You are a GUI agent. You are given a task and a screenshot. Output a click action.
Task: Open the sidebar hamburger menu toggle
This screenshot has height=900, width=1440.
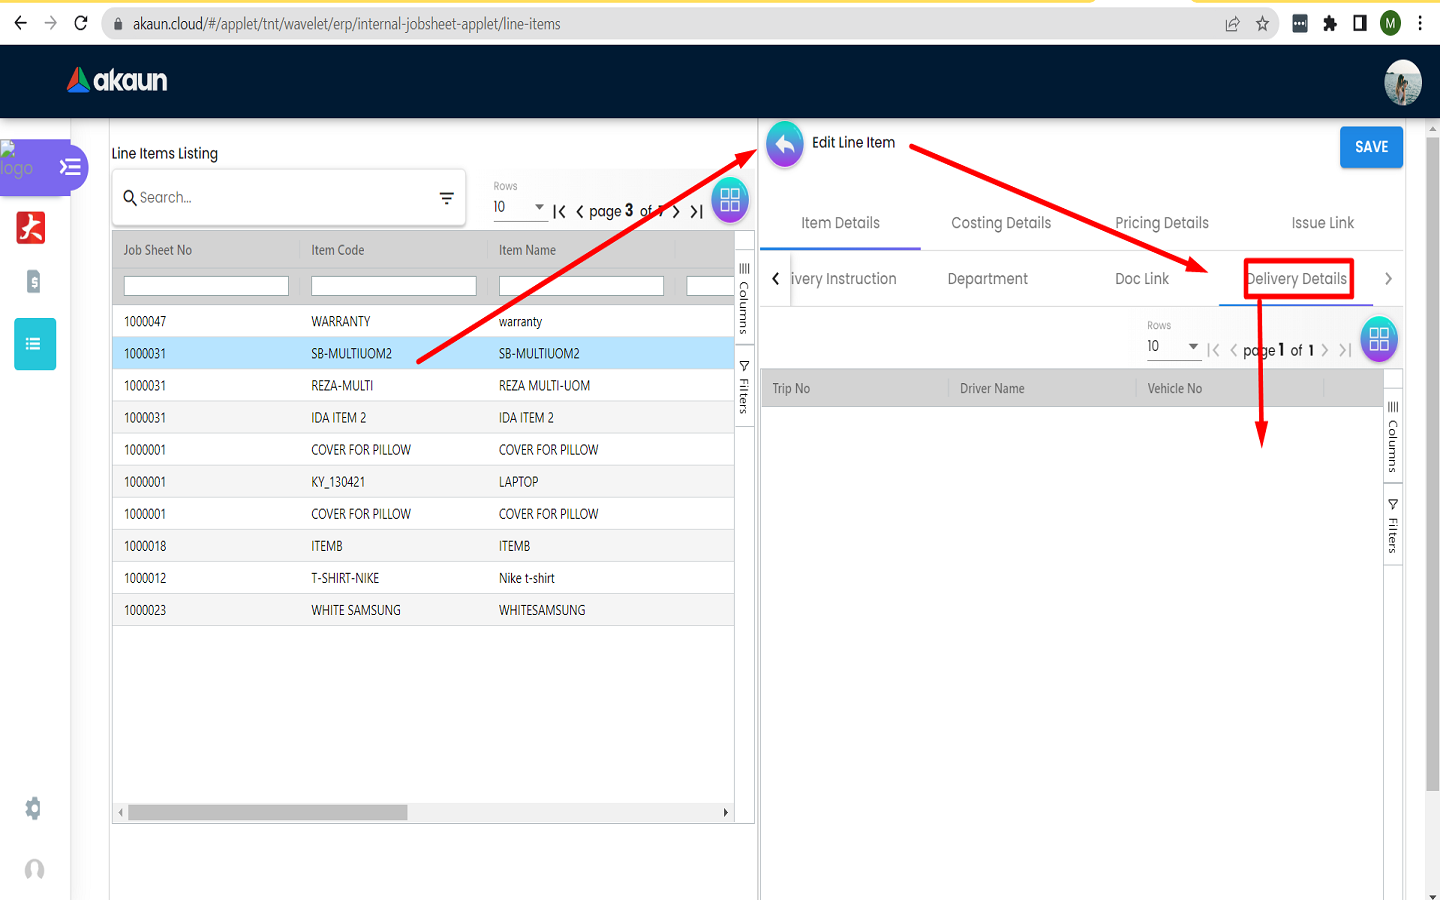click(70, 167)
